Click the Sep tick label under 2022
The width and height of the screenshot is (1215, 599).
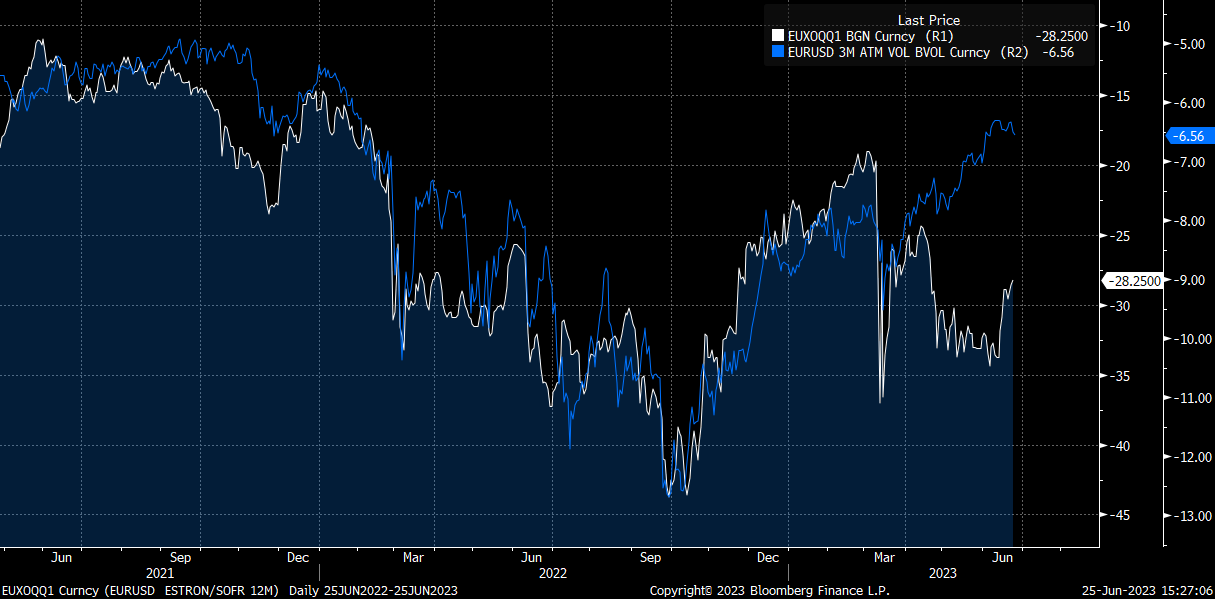click(x=650, y=557)
